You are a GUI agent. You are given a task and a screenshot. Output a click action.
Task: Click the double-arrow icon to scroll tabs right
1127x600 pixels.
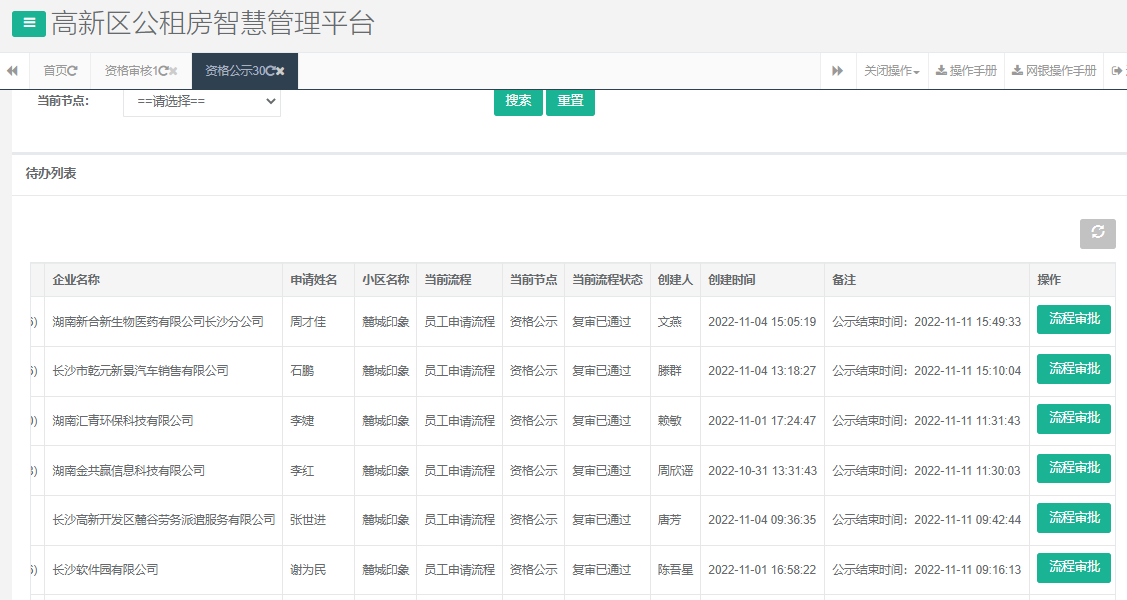click(x=836, y=71)
